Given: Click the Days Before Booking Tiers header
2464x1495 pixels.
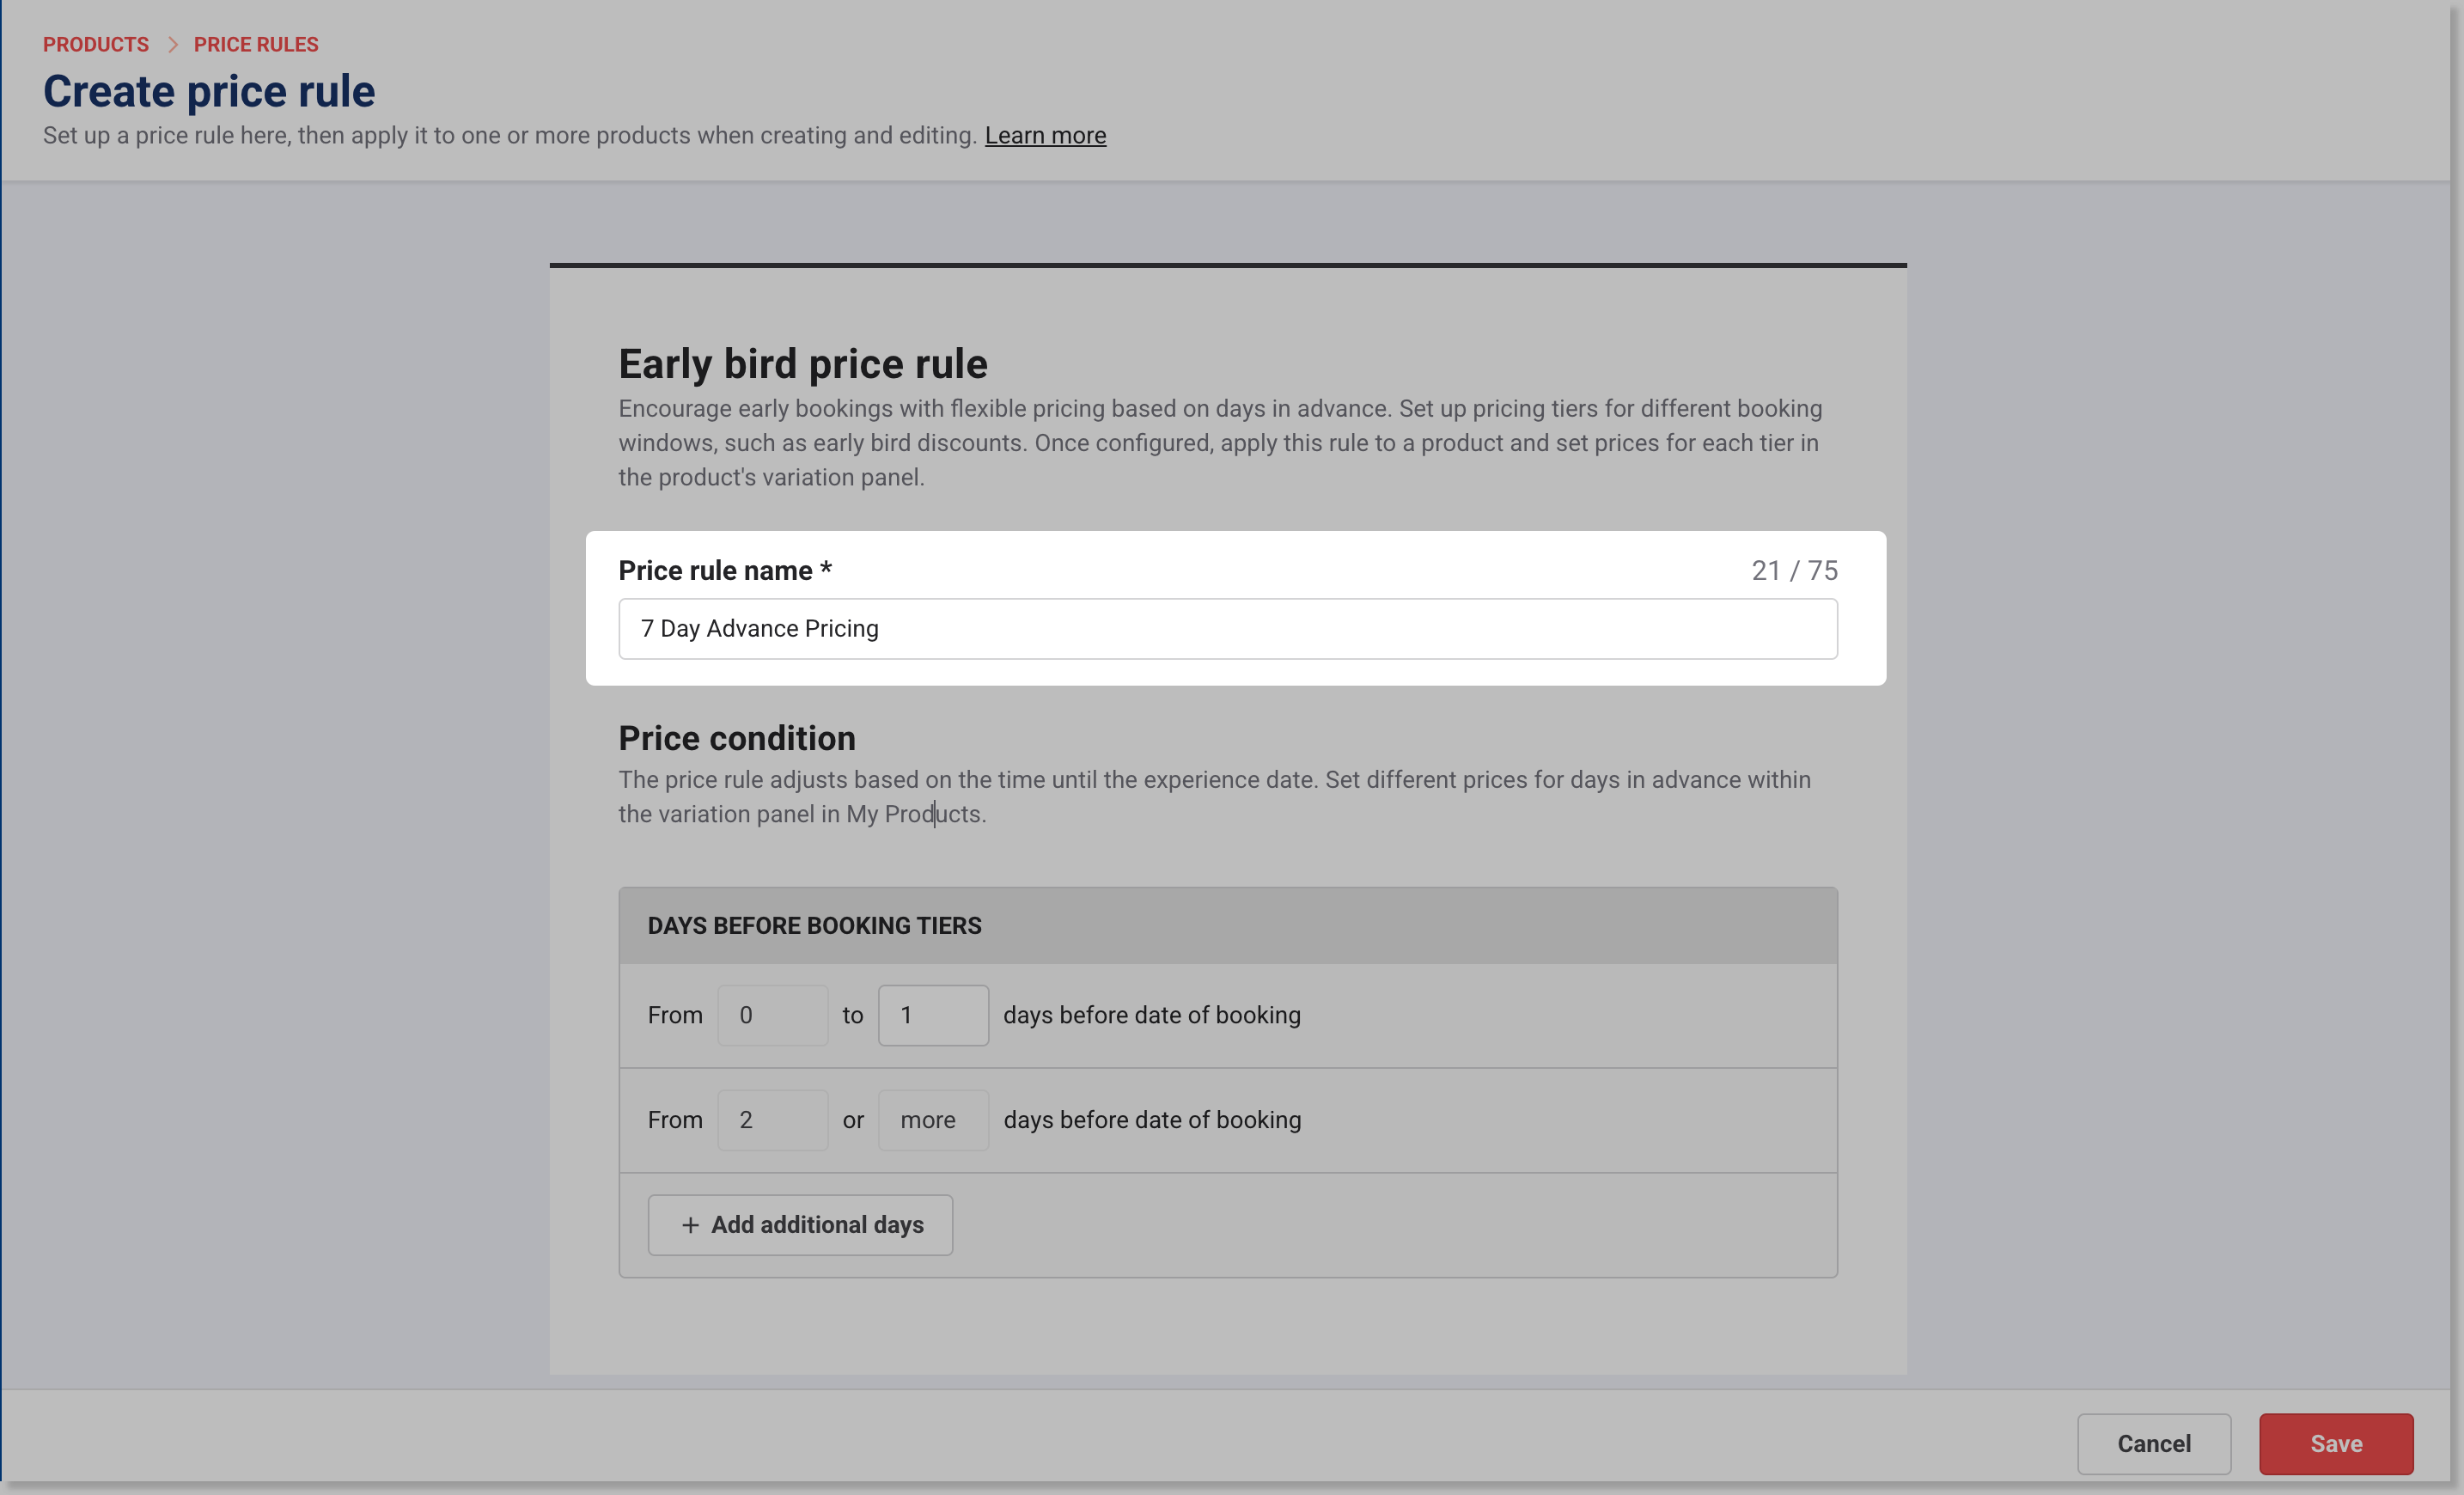Looking at the screenshot, I should (814, 925).
